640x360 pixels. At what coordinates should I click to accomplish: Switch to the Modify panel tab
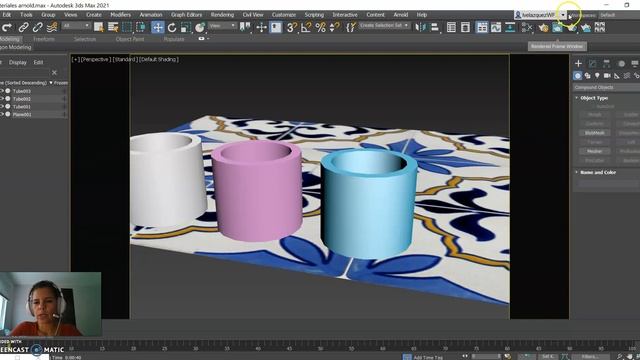pyautogui.click(x=592, y=63)
